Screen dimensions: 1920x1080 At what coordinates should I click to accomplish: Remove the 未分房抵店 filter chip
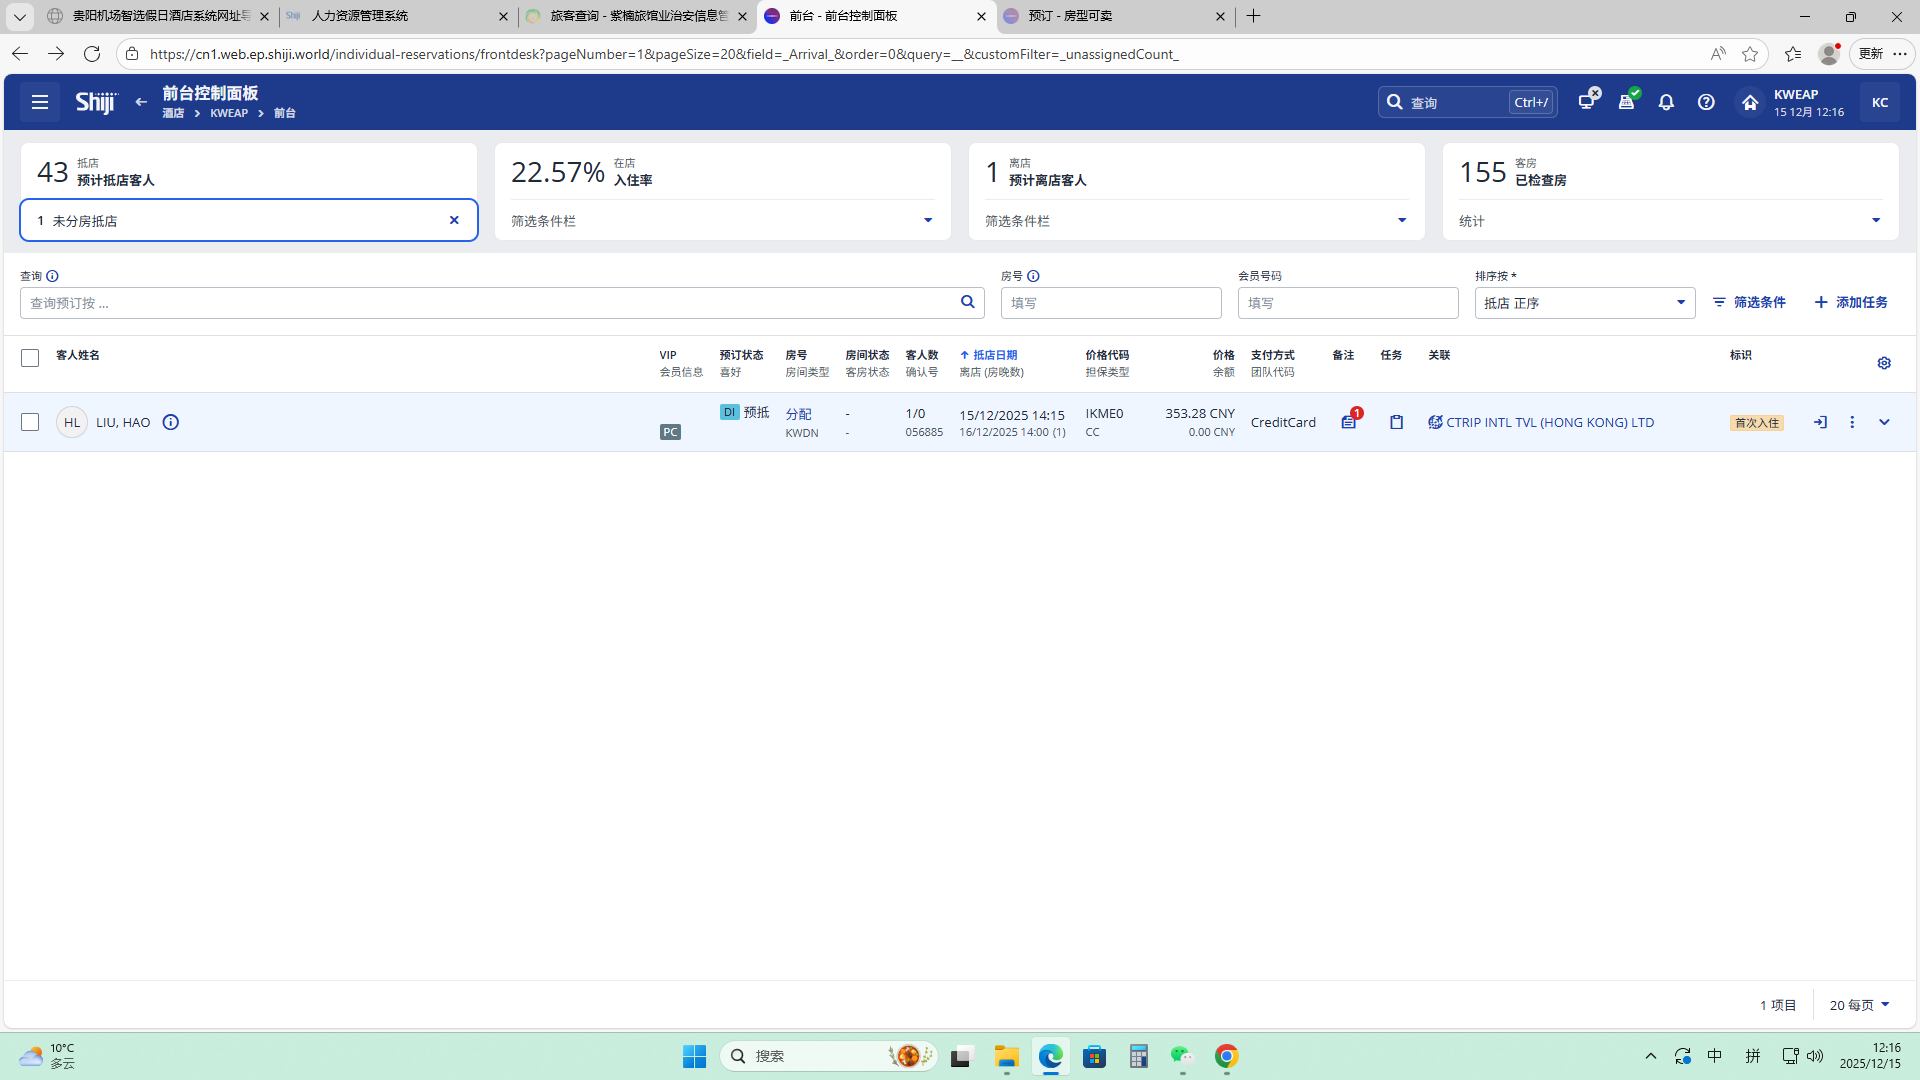point(454,220)
